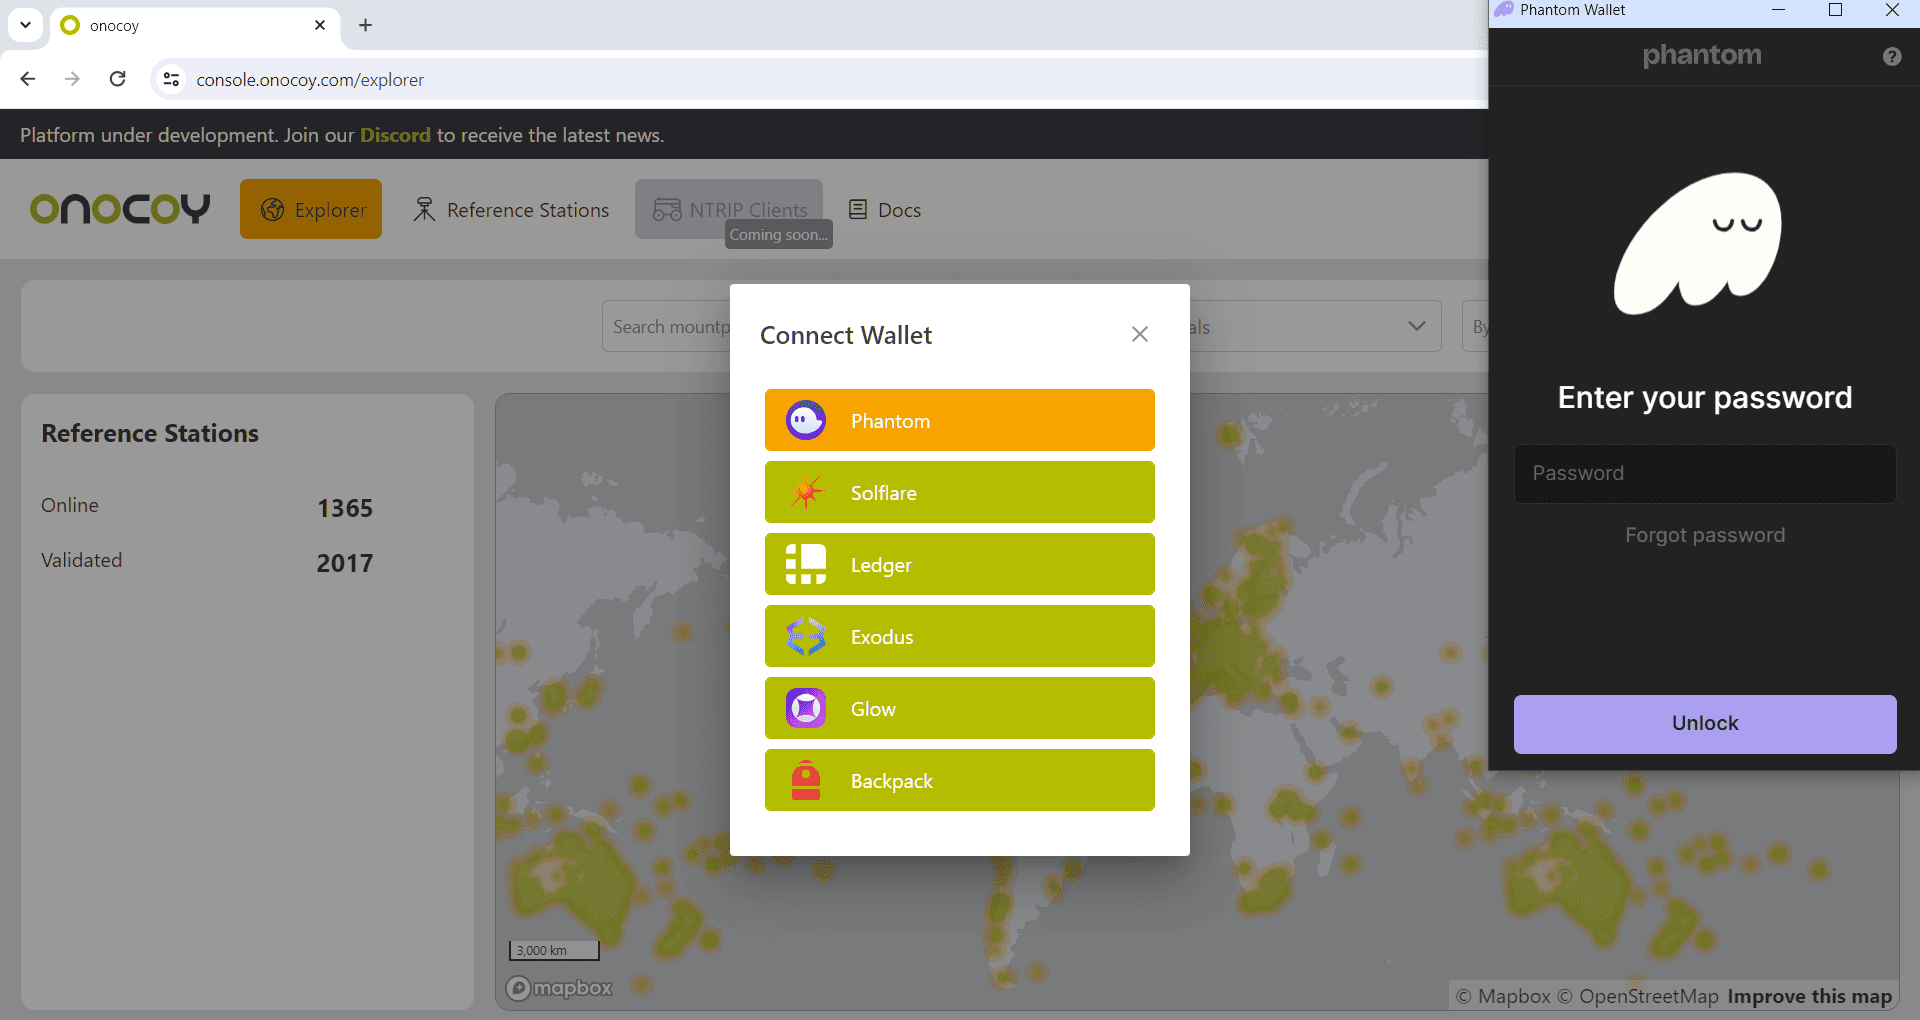
Task: Click the Docs document icon
Action: pyautogui.click(x=858, y=209)
